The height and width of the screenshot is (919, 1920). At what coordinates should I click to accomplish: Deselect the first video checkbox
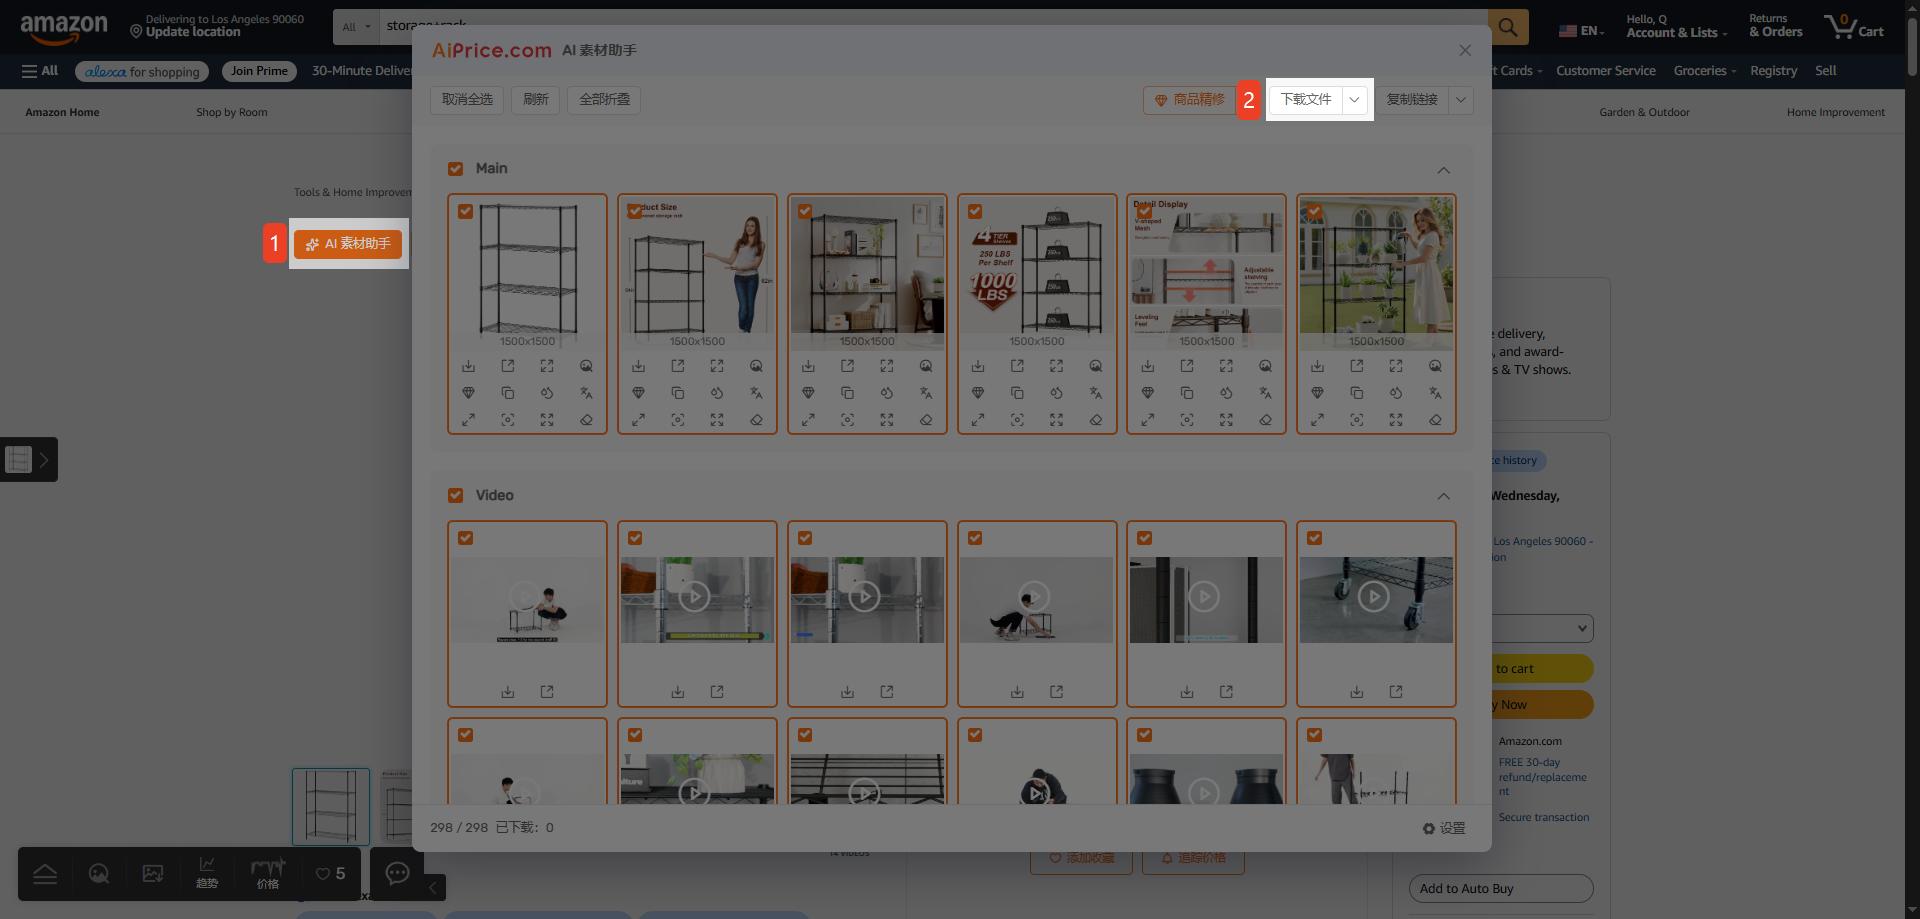pyautogui.click(x=466, y=539)
